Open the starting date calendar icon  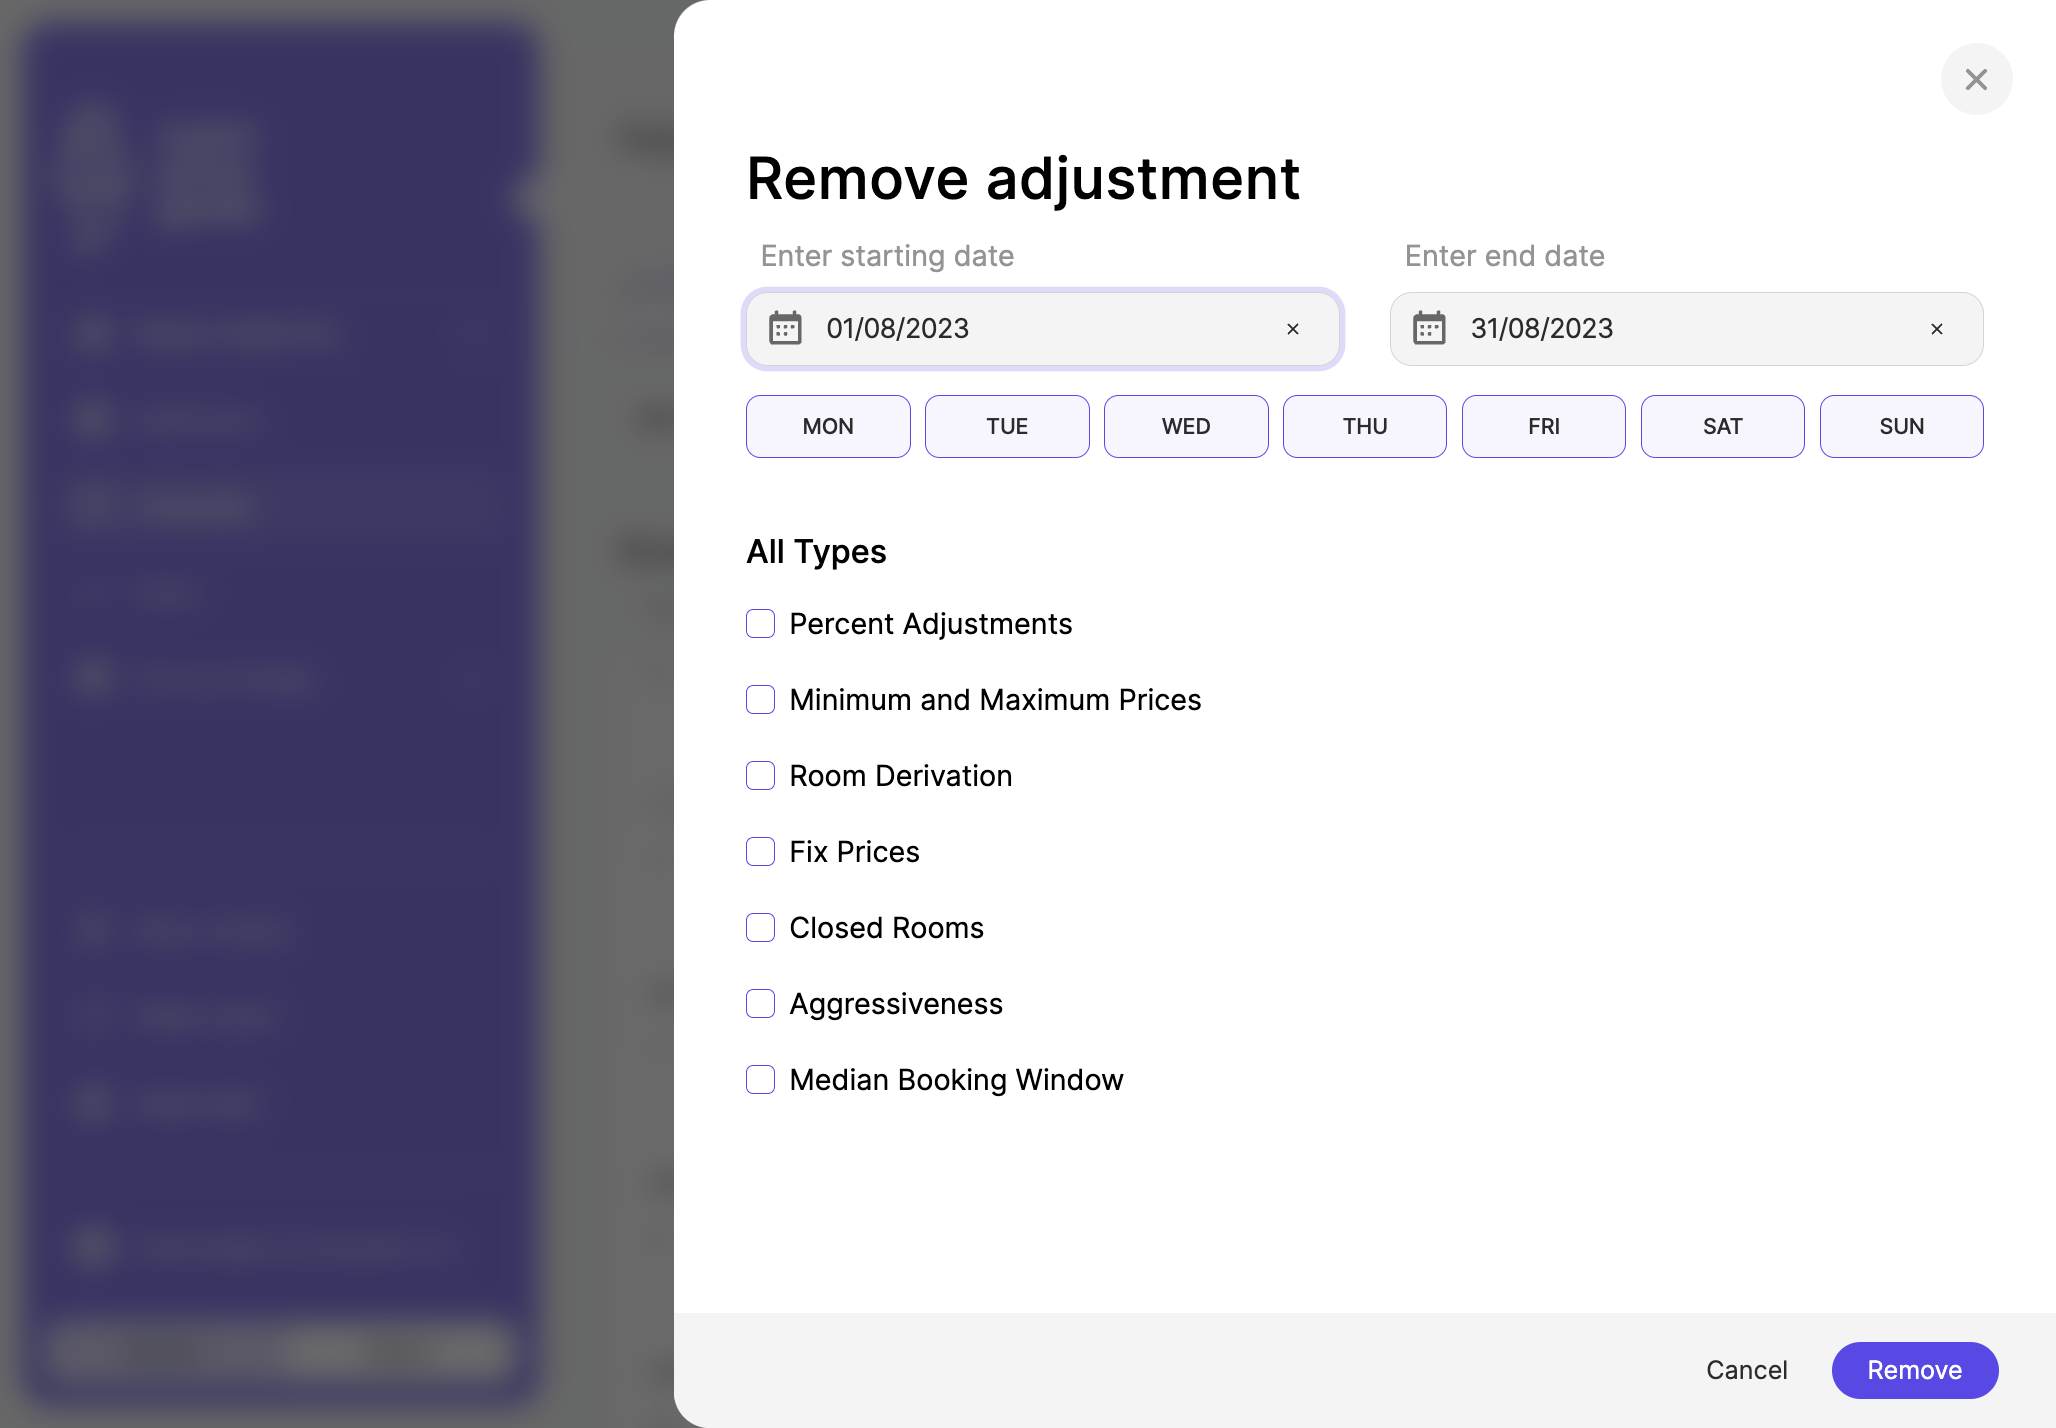(785, 328)
